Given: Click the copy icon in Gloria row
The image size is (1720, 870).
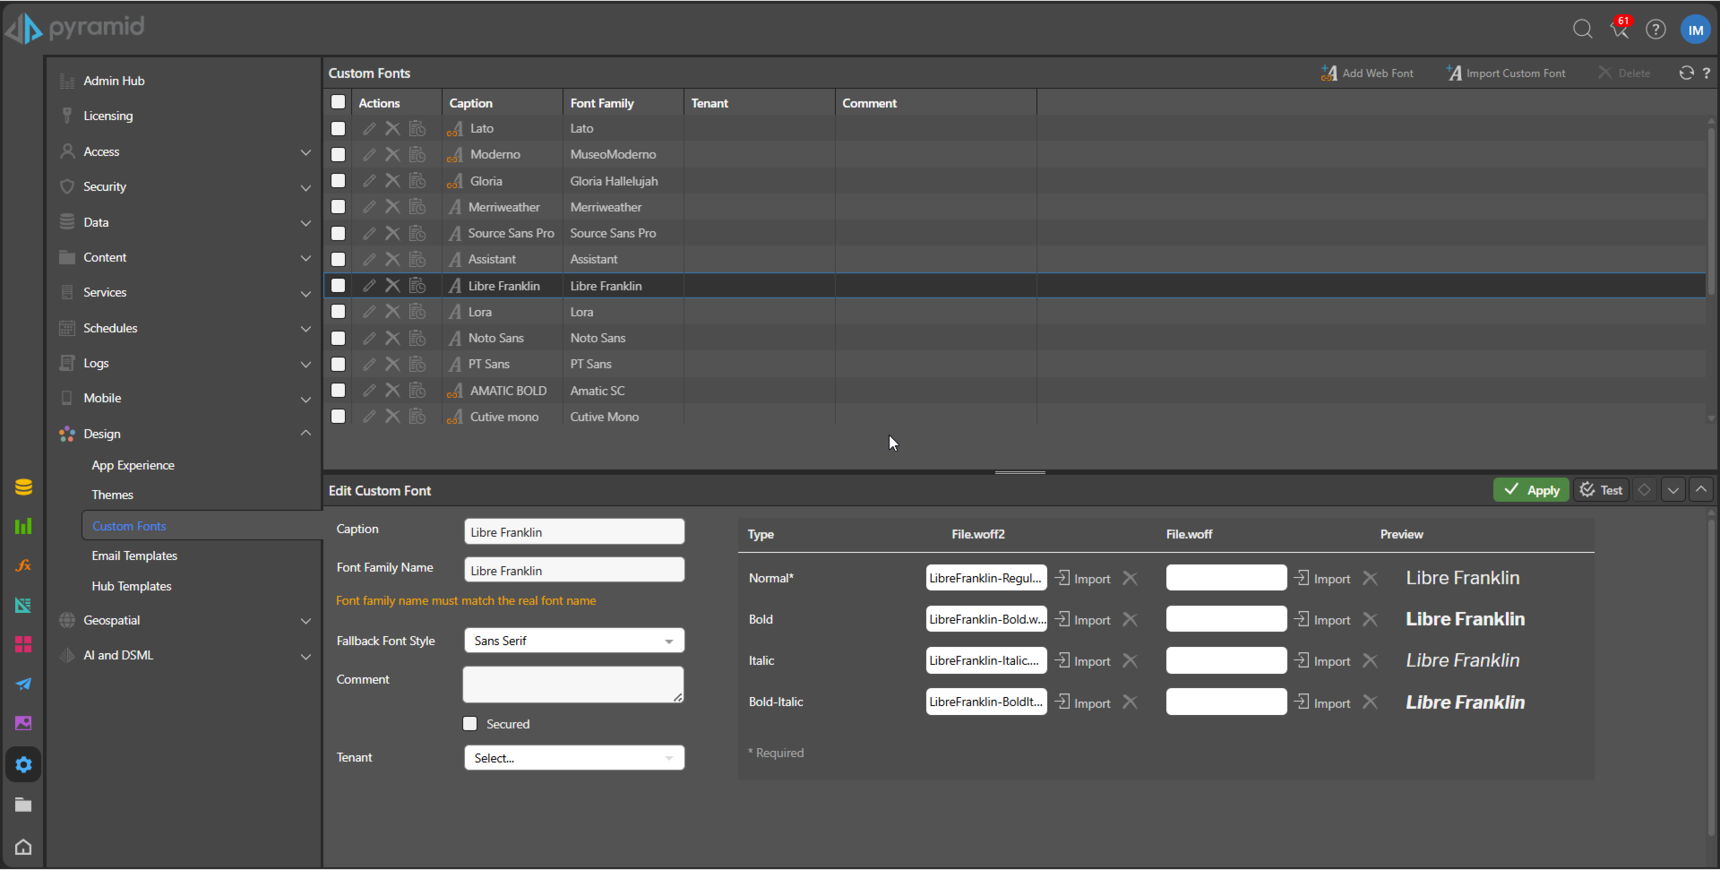Looking at the screenshot, I should point(417,181).
